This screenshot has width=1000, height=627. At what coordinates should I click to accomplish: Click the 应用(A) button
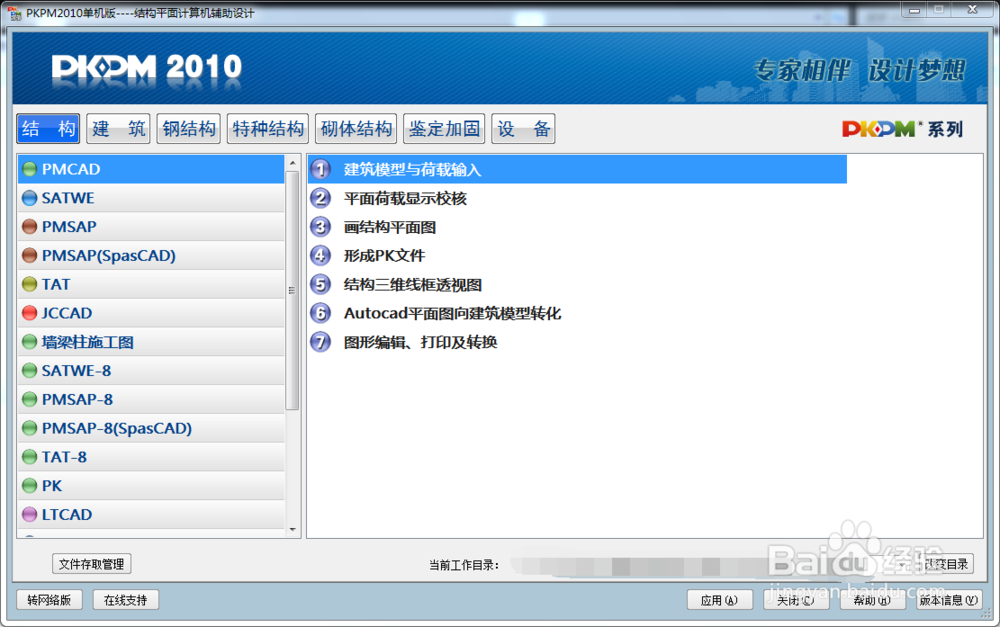pos(719,600)
